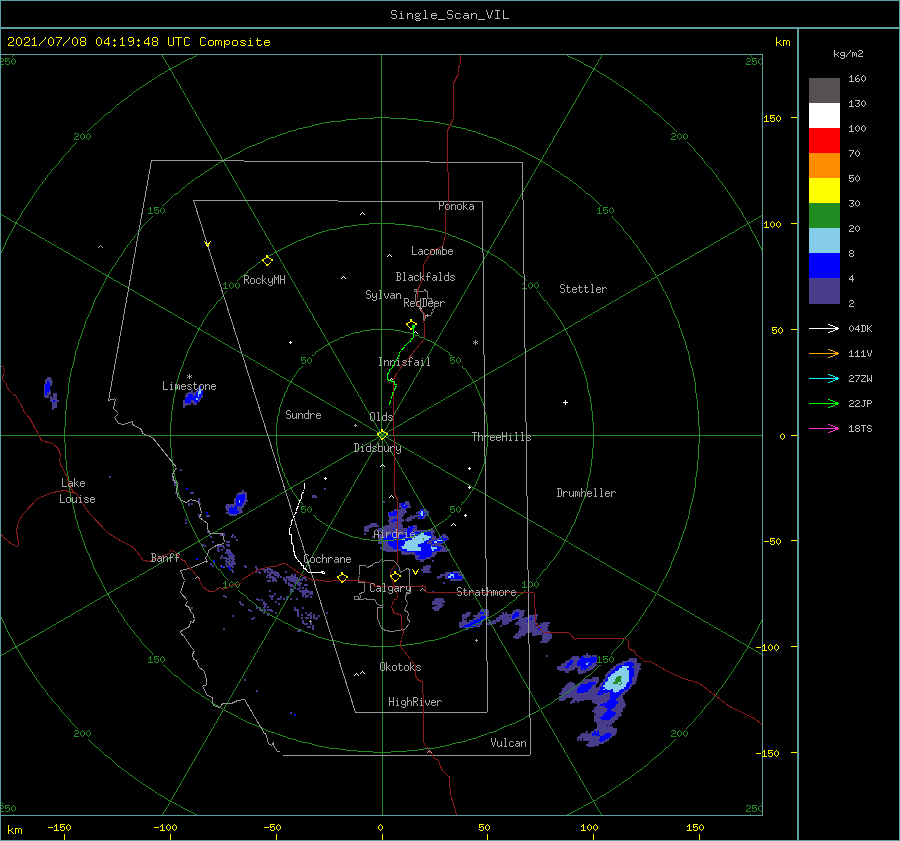Click the white 04DK arrow in legend

(x=824, y=328)
